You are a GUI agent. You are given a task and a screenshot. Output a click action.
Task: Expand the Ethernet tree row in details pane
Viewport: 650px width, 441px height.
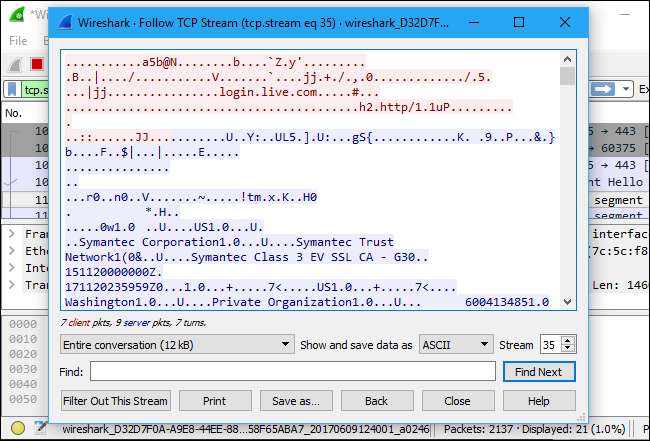pos(12,251)
